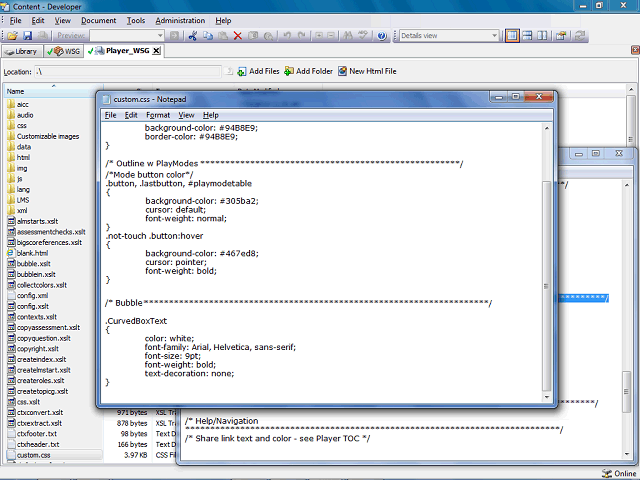640x480 pixels.
Task: Select the horizontal split layout icon
Action: coord(527,36)
